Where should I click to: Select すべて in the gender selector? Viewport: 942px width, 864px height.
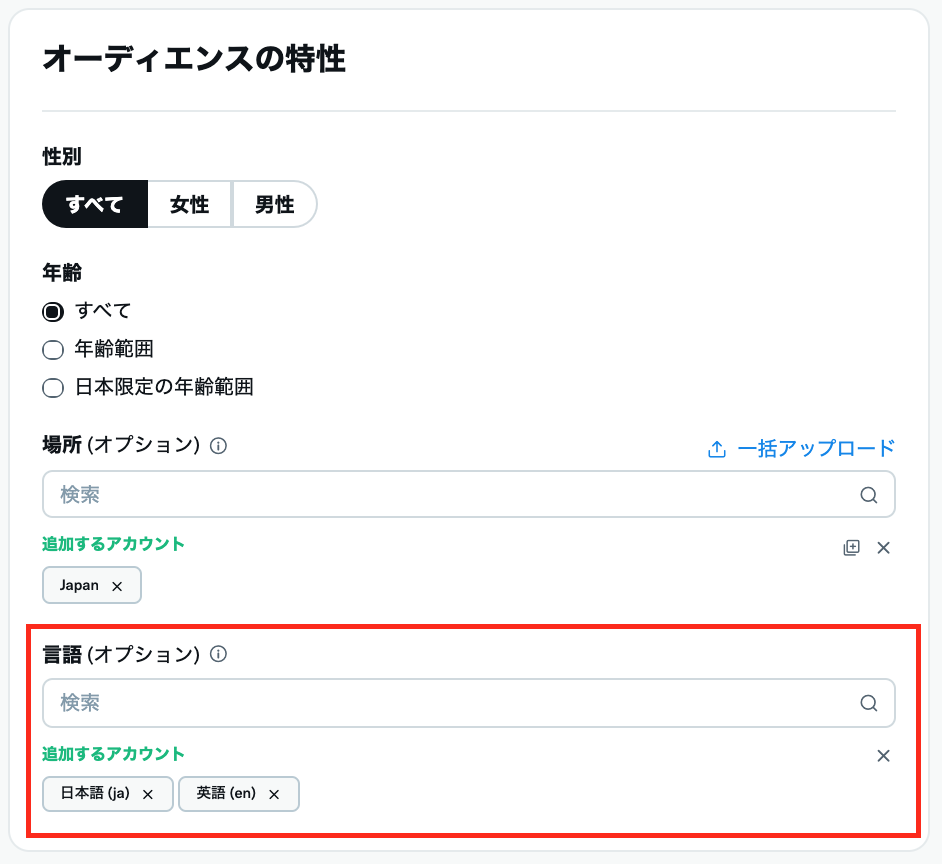click(95, 205)
